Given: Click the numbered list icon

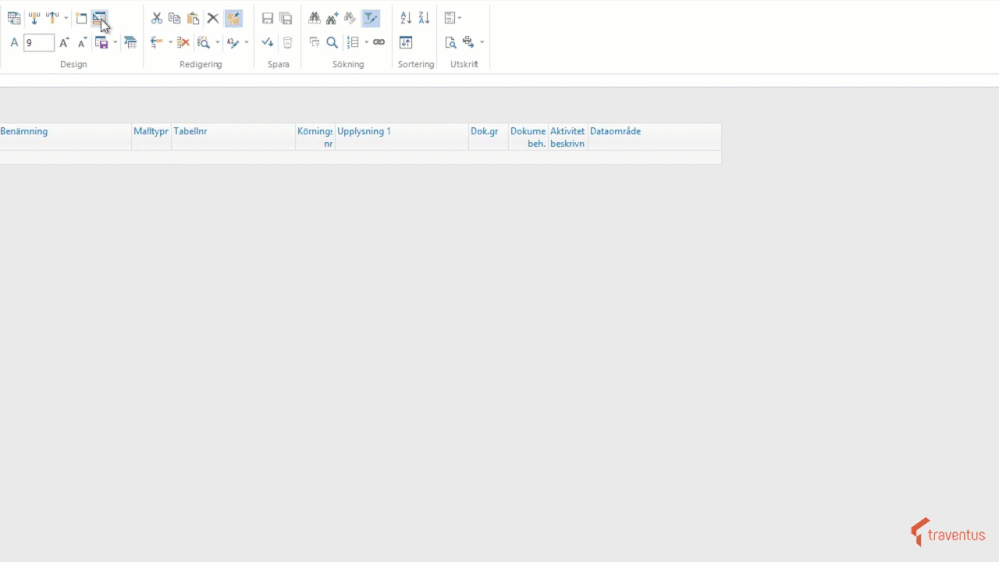Looking at the screenshot, I should point(353,43).
